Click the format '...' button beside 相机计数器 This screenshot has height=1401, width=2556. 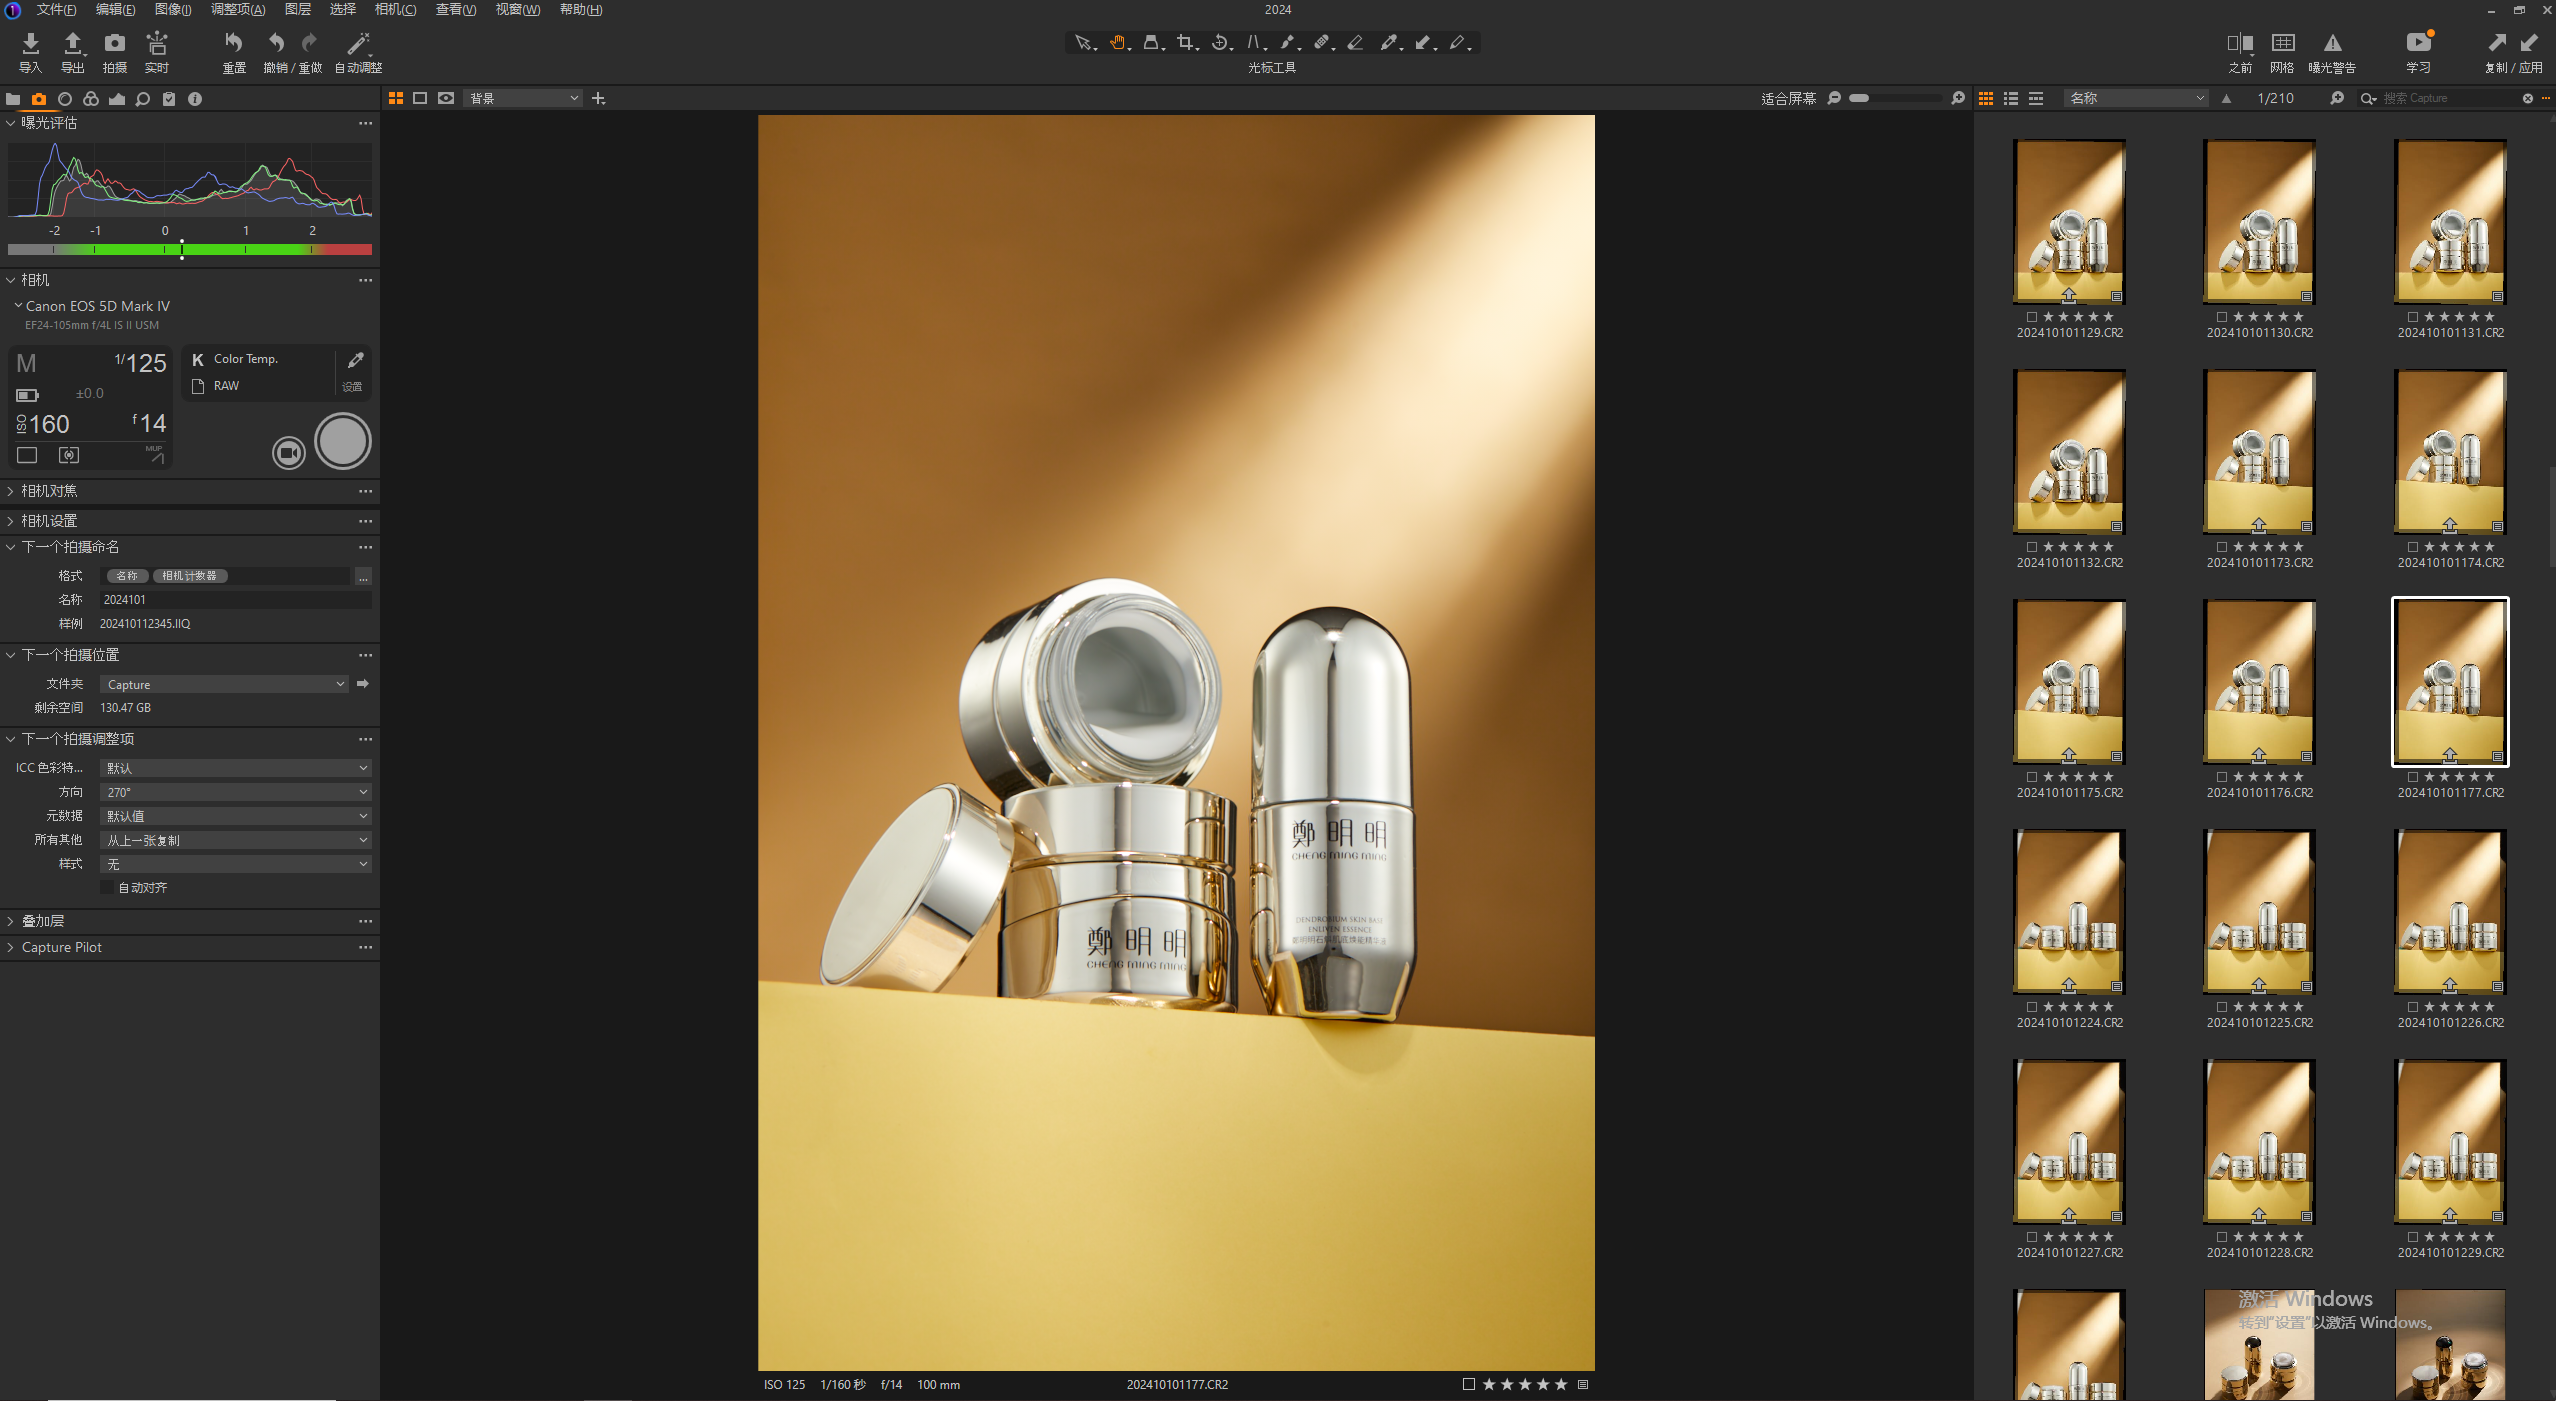(x=363, y=576)
